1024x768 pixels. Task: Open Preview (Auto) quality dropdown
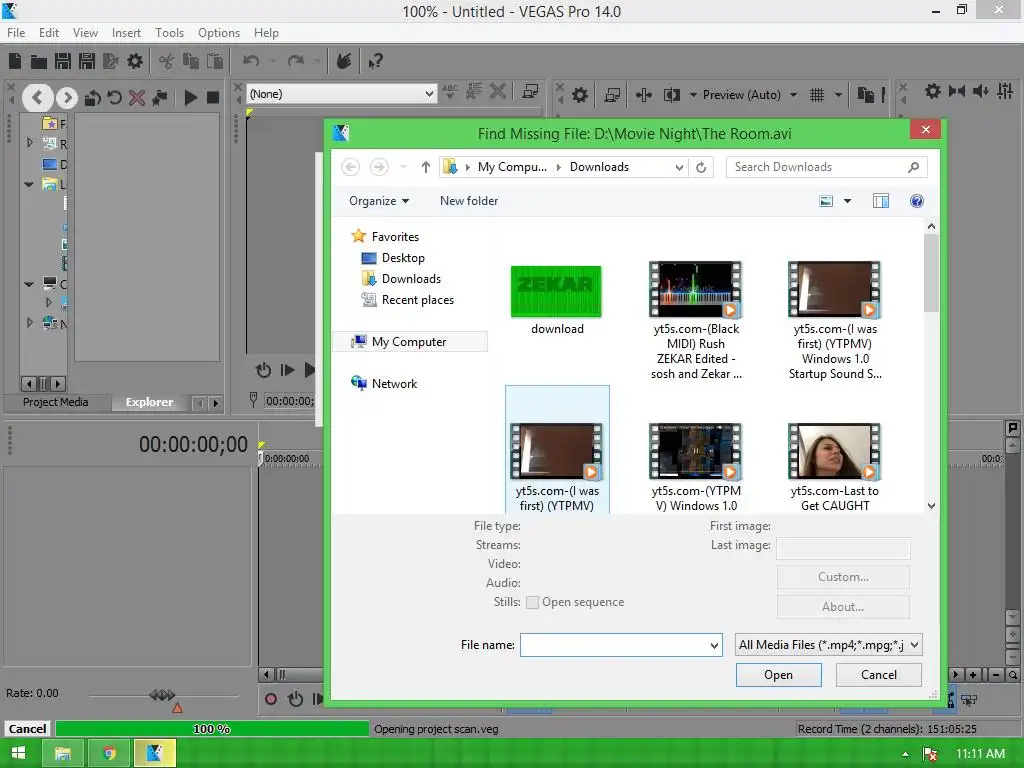tap(793, 95)
